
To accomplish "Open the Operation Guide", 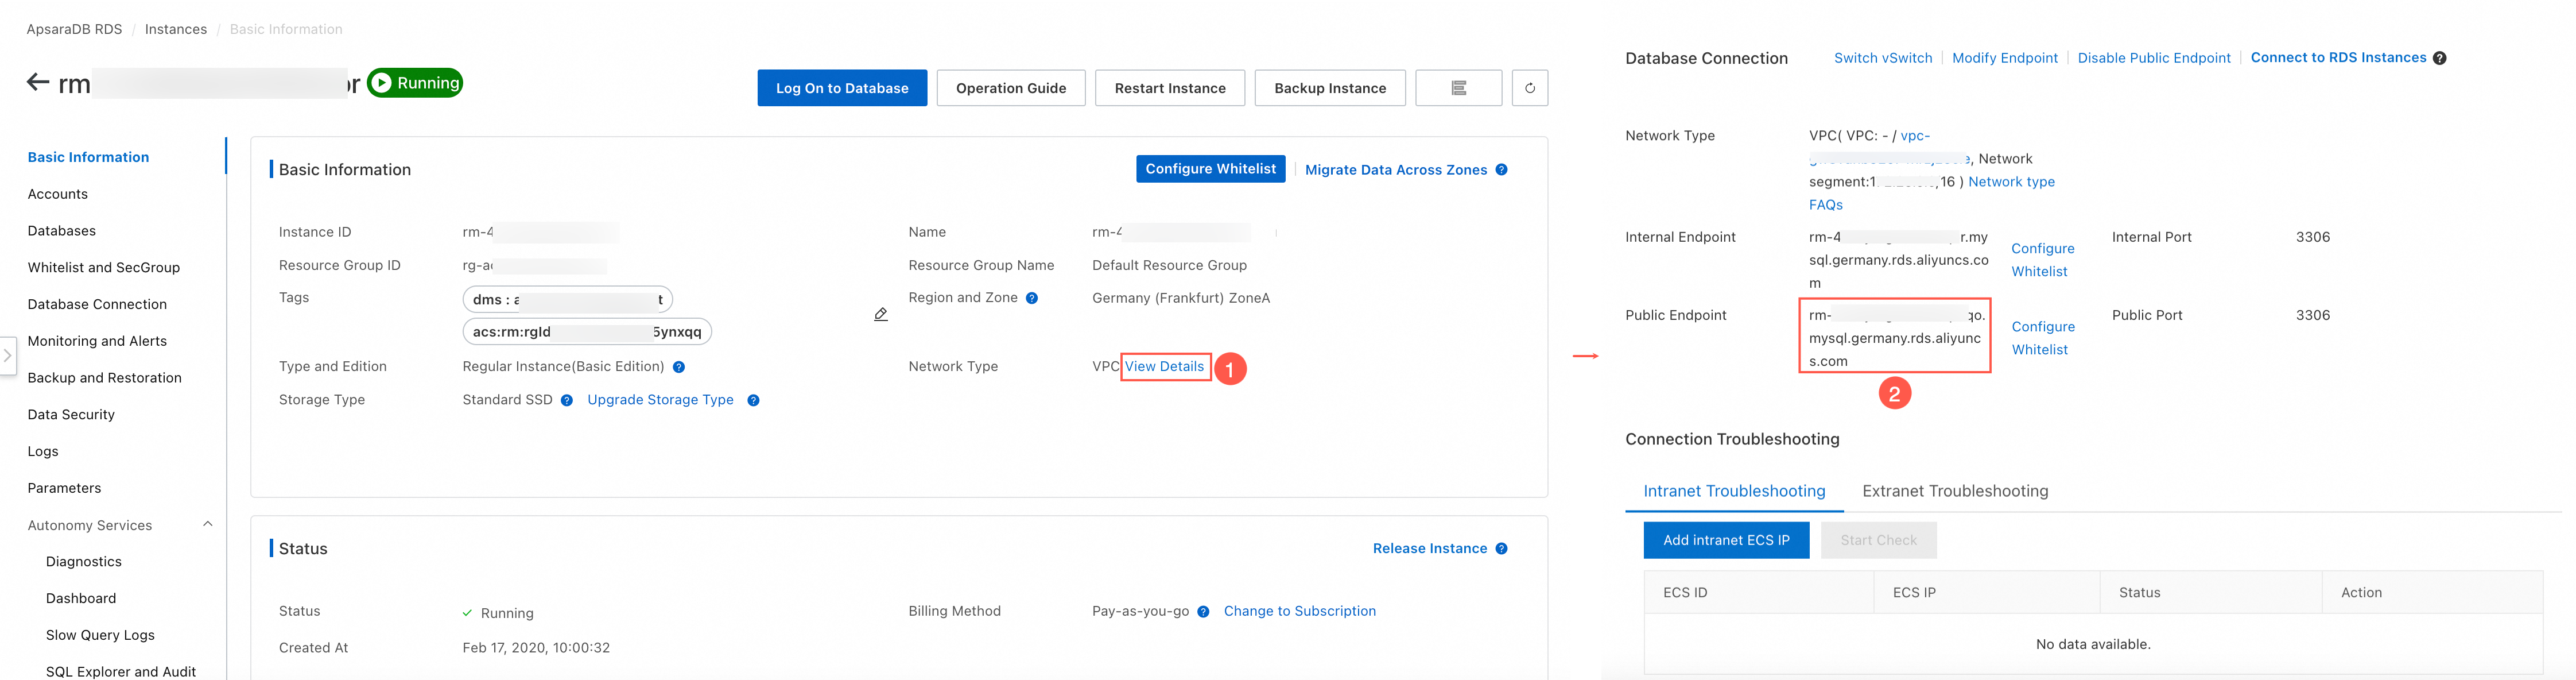I will pos(1011,88).
